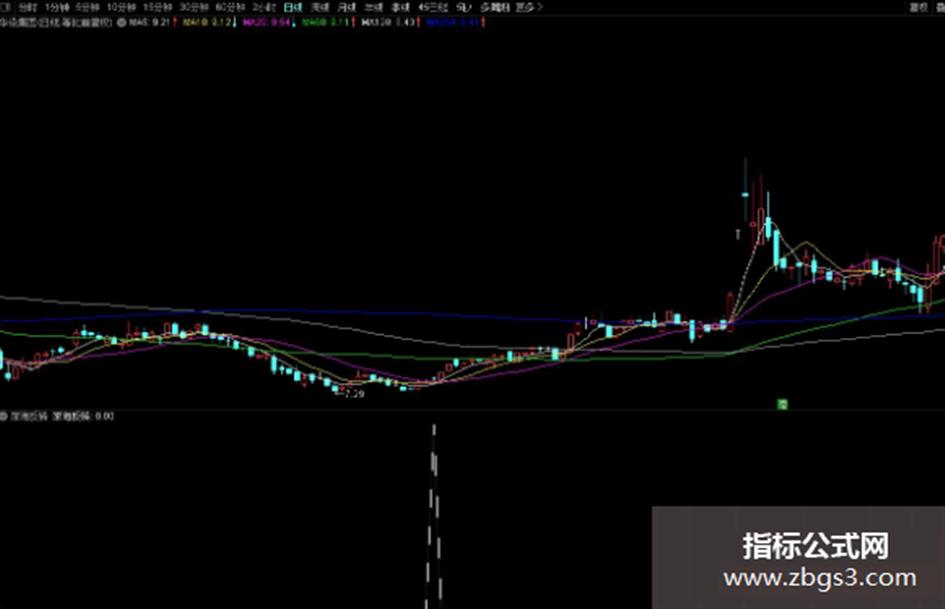Select the 60分钟 period tab
This screenshot has height=609, width=945.
pos(230,7)
